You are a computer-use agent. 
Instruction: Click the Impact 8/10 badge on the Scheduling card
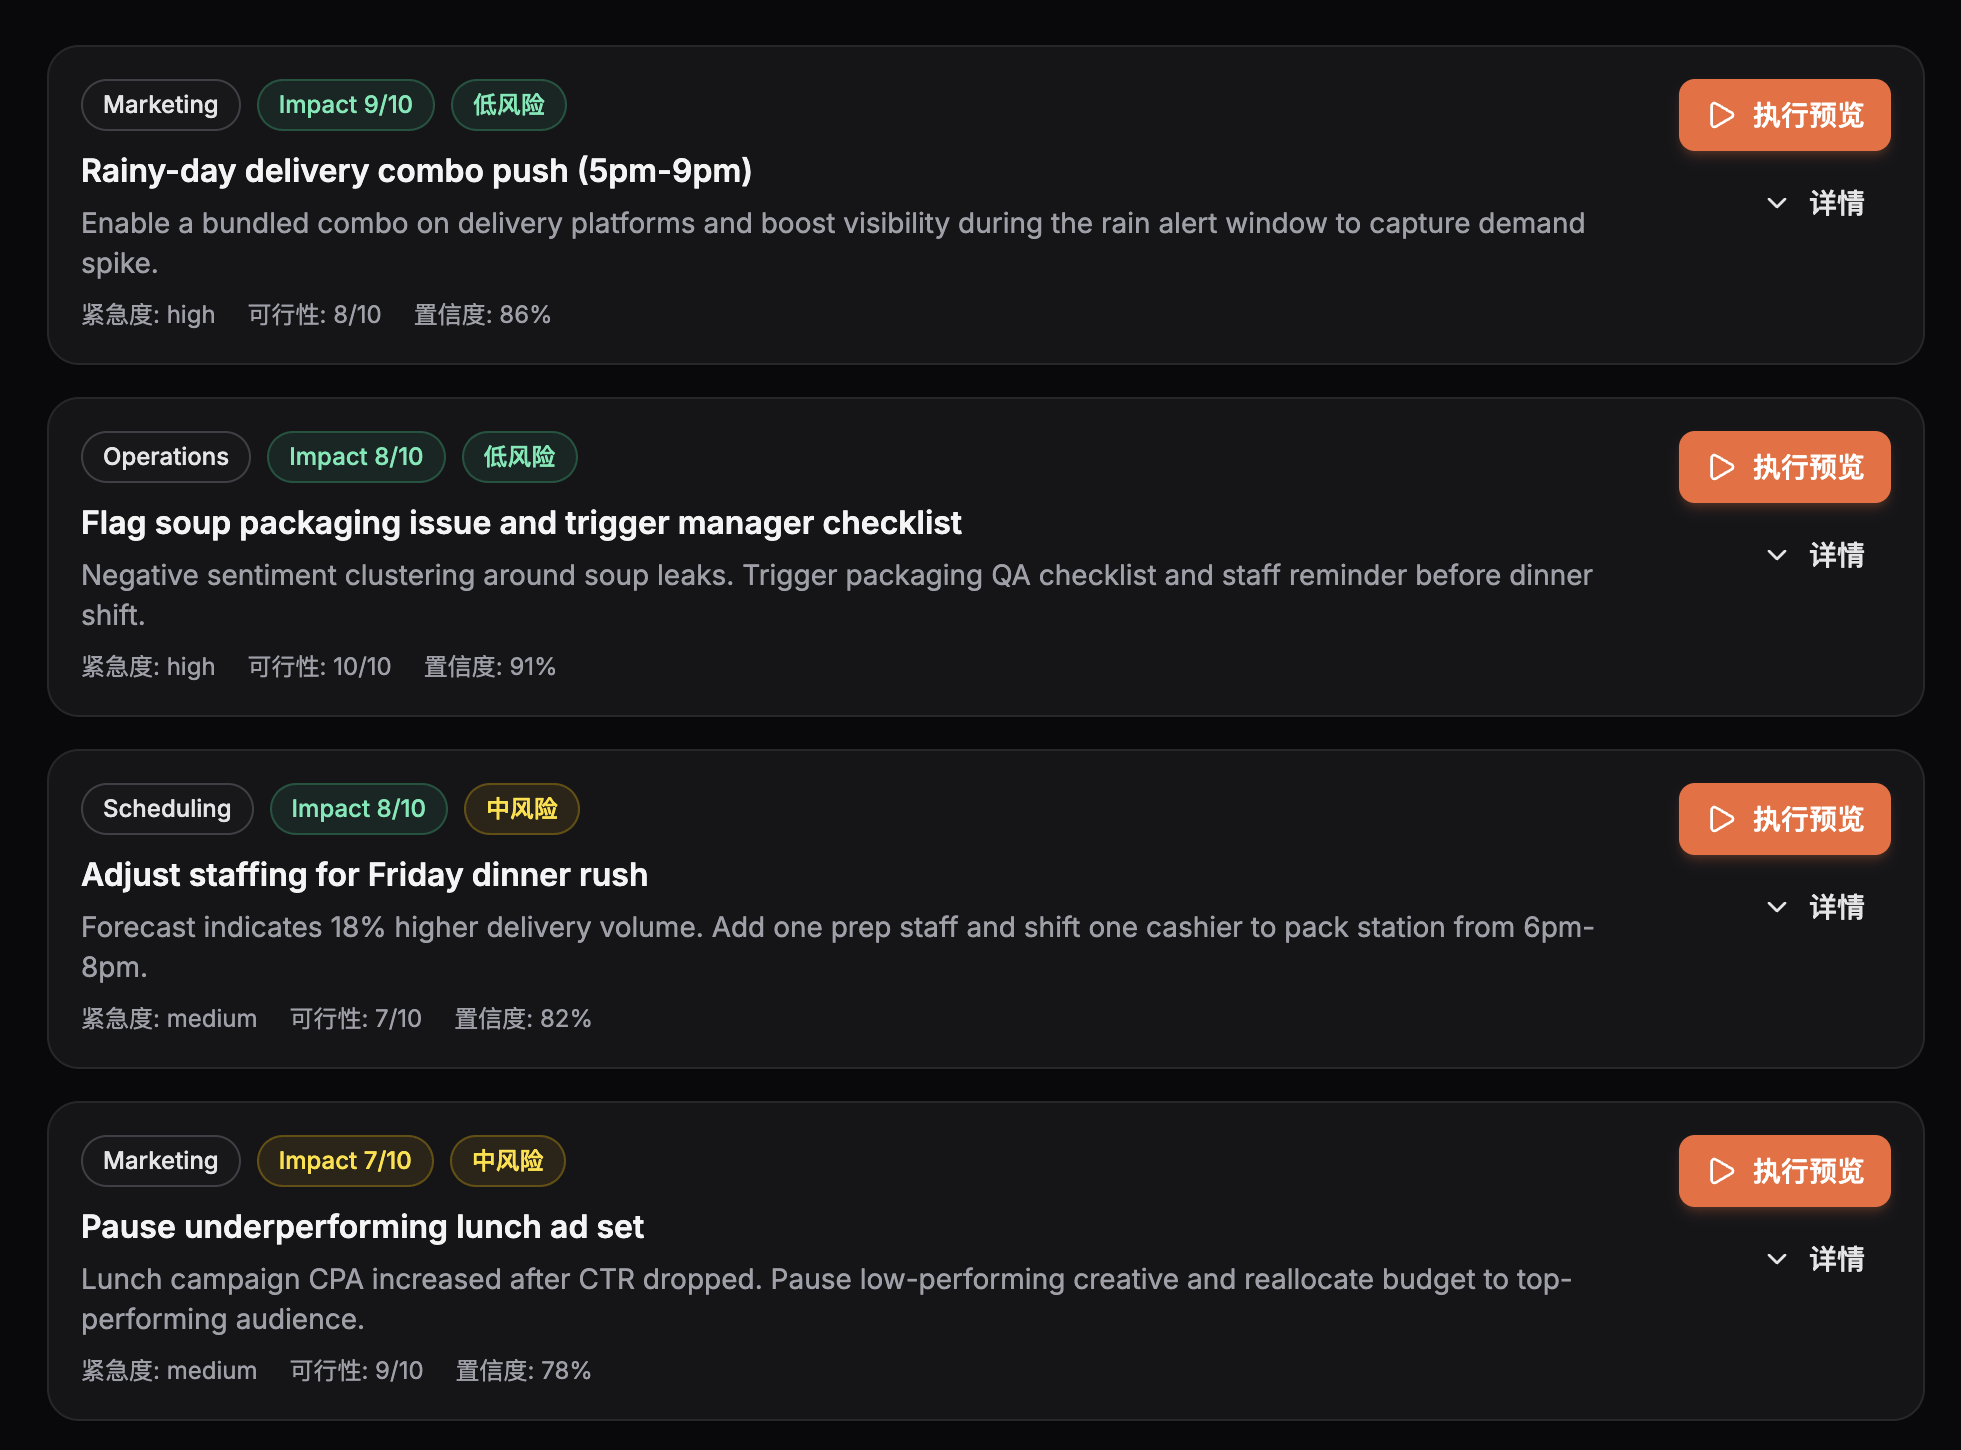(358, 808)
